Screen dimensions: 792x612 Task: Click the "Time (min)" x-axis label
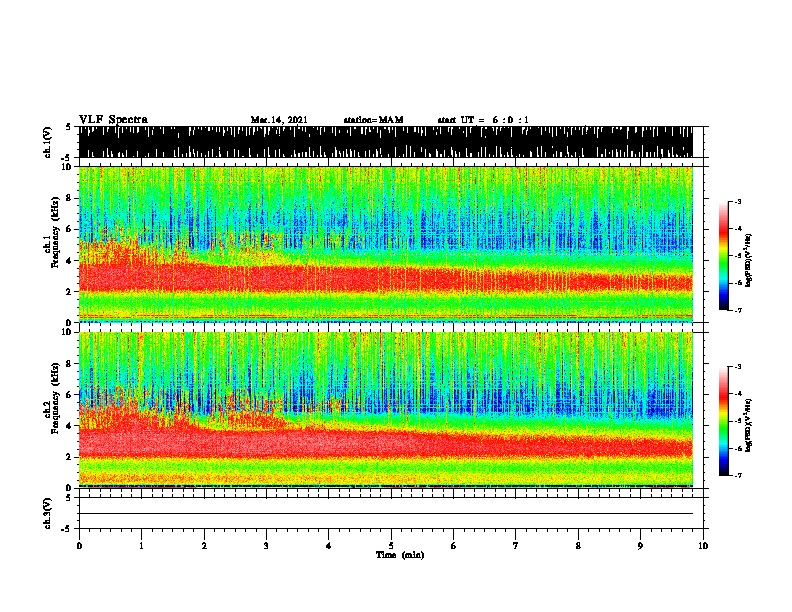point(400,555)
